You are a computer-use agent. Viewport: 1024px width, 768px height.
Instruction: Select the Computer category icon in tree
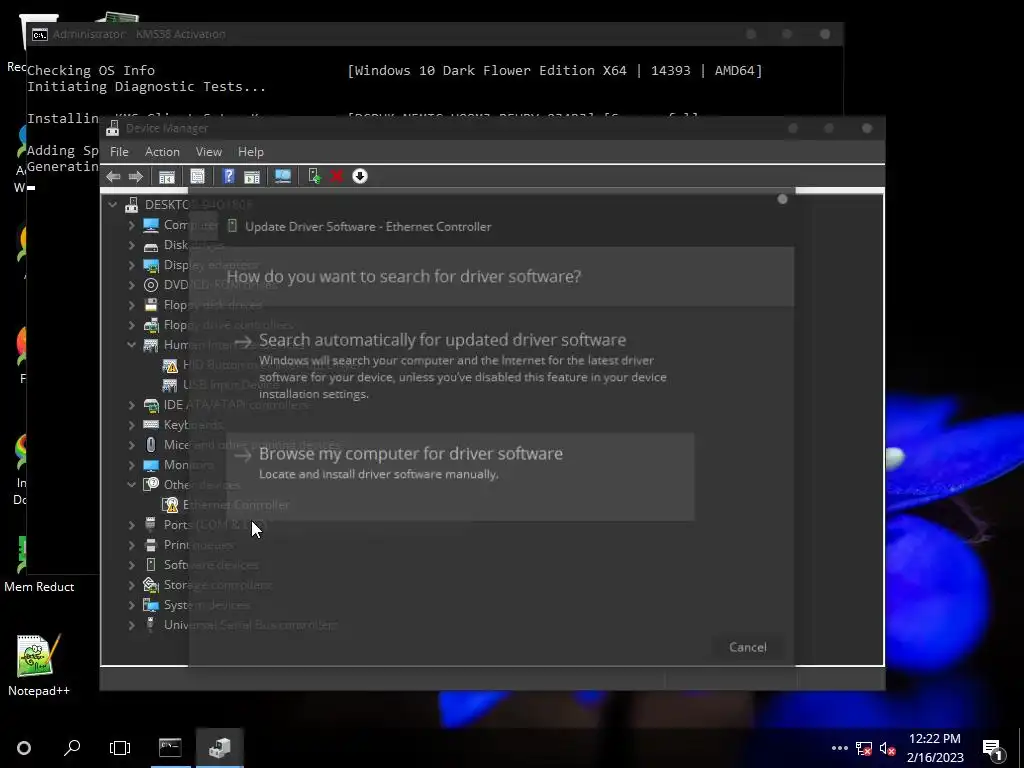click(151, 225)
